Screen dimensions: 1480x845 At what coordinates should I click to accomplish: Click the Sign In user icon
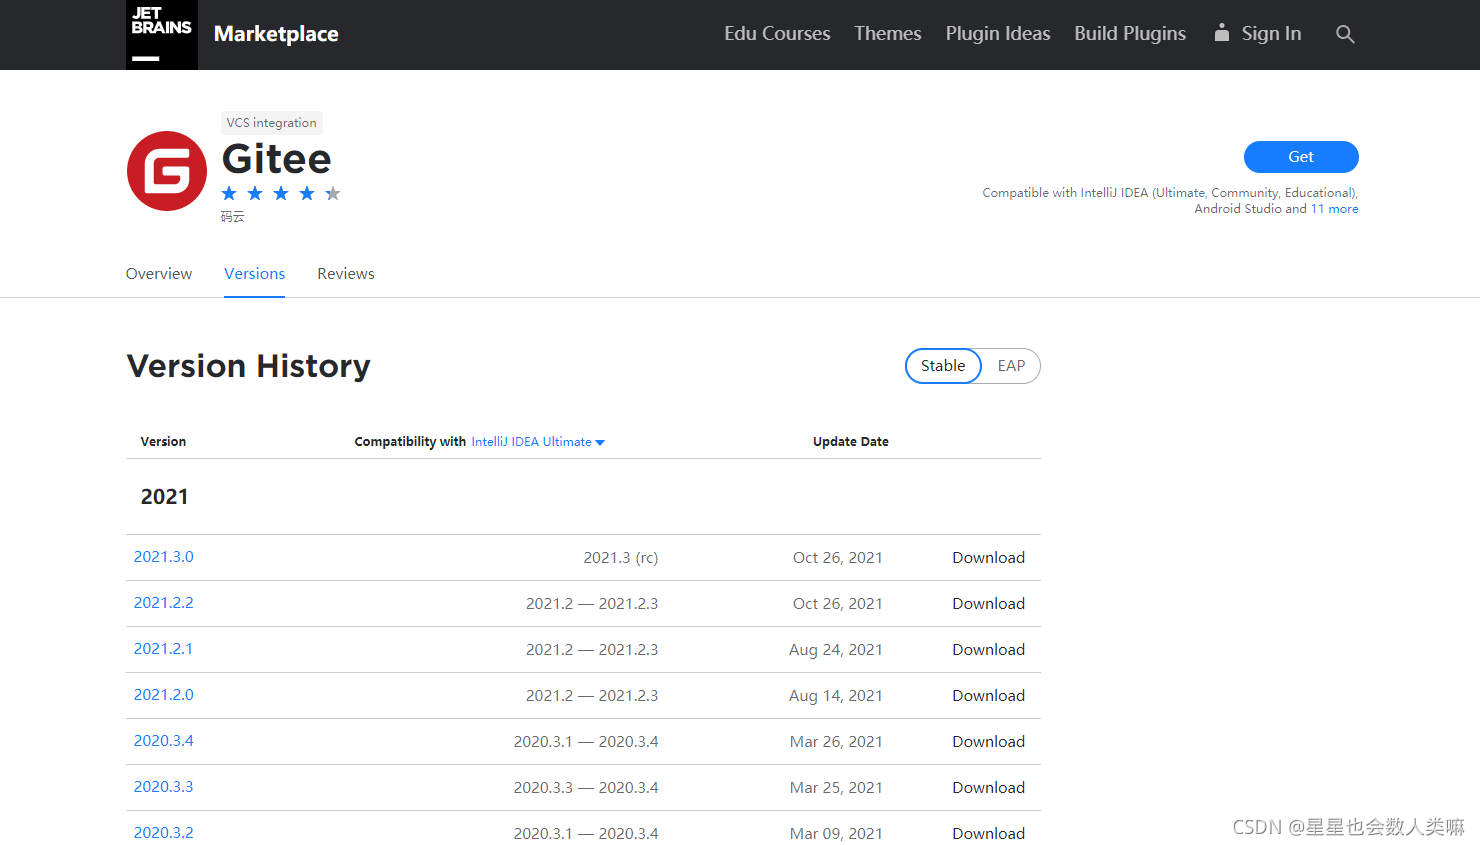(x=1221, y=32)
